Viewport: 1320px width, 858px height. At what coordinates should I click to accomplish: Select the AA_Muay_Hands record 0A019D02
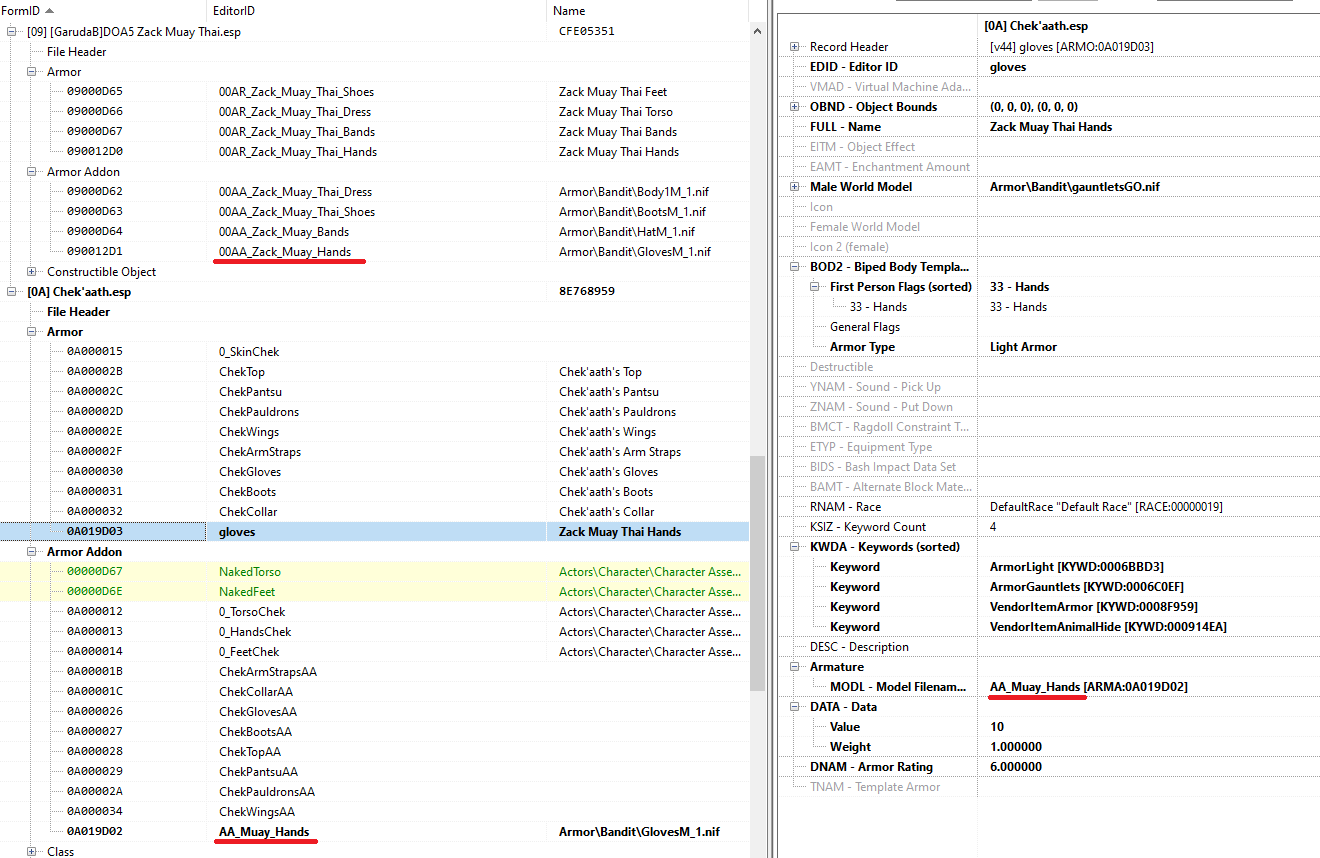374,832
